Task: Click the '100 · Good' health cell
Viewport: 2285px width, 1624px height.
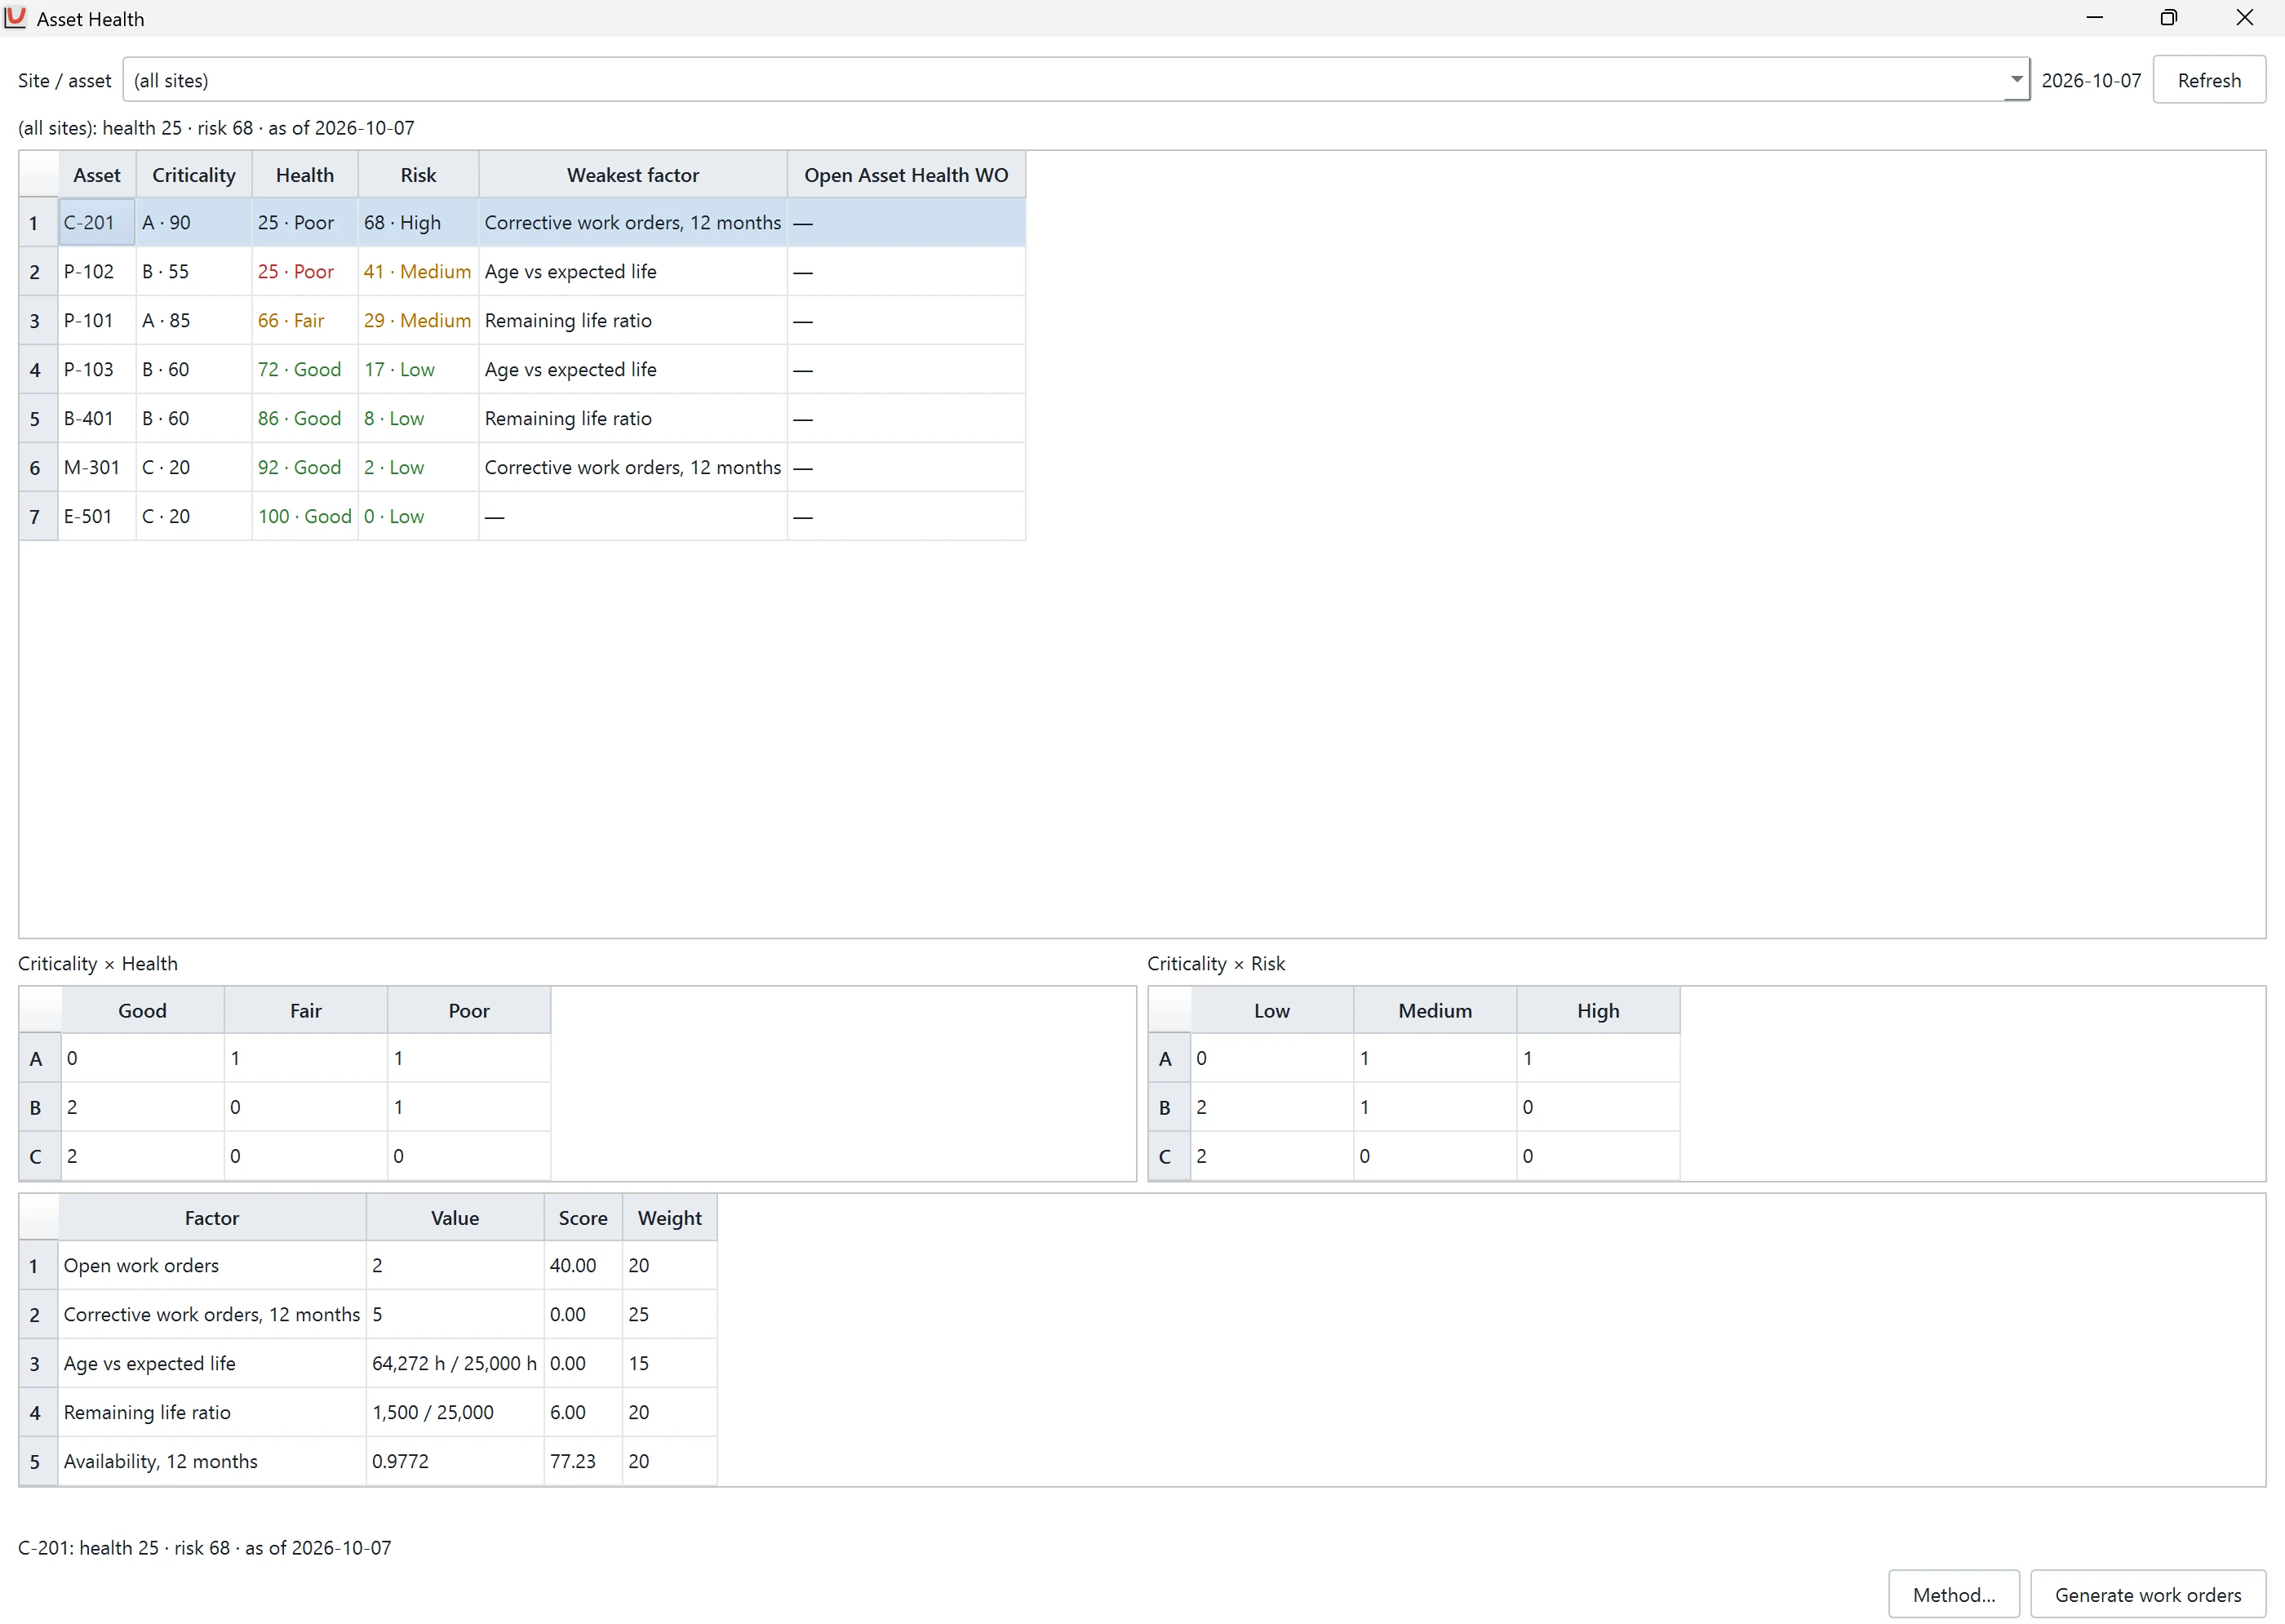Action: [305, 517]
